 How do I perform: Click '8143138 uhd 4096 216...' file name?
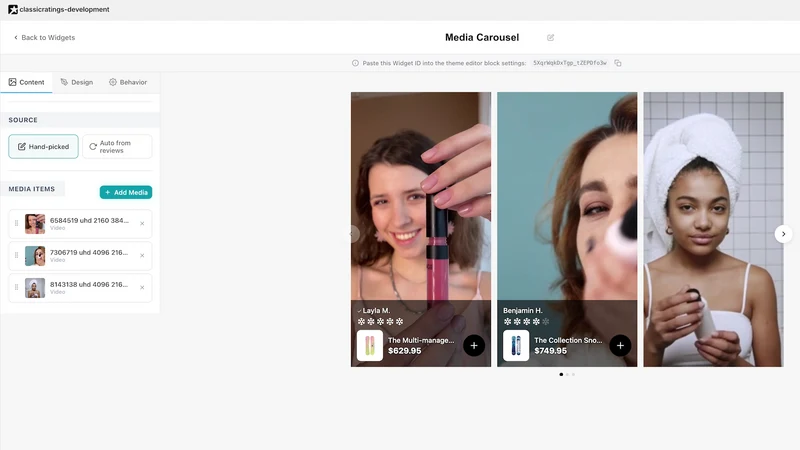pos(89,285)
